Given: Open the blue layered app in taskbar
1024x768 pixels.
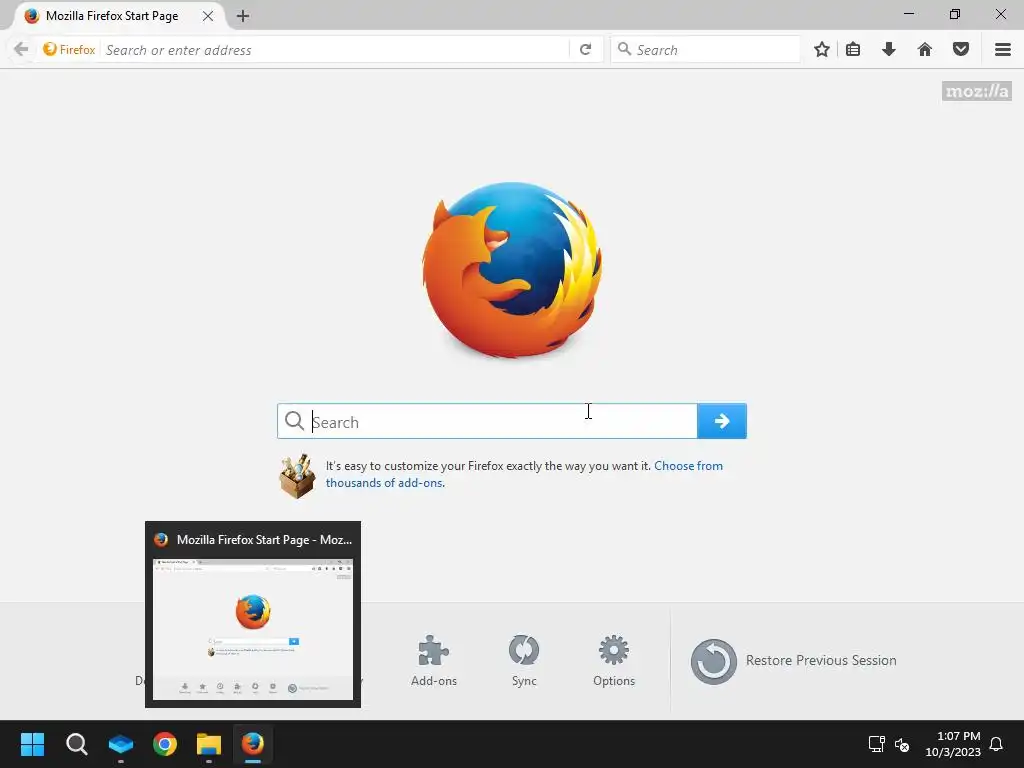Looking at the screenshot, I should (121, 744).
